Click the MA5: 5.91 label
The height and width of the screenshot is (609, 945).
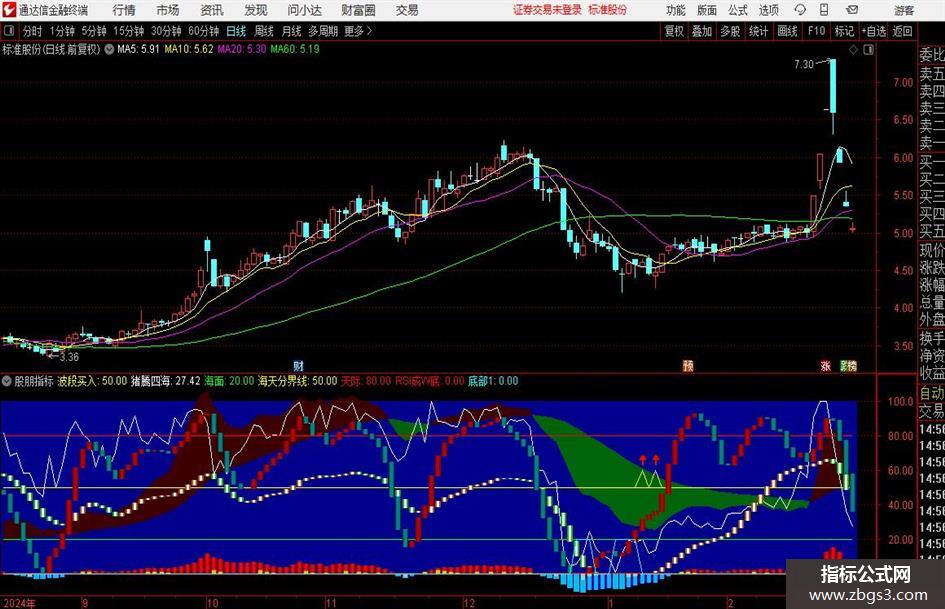click(x=138, y=49)
